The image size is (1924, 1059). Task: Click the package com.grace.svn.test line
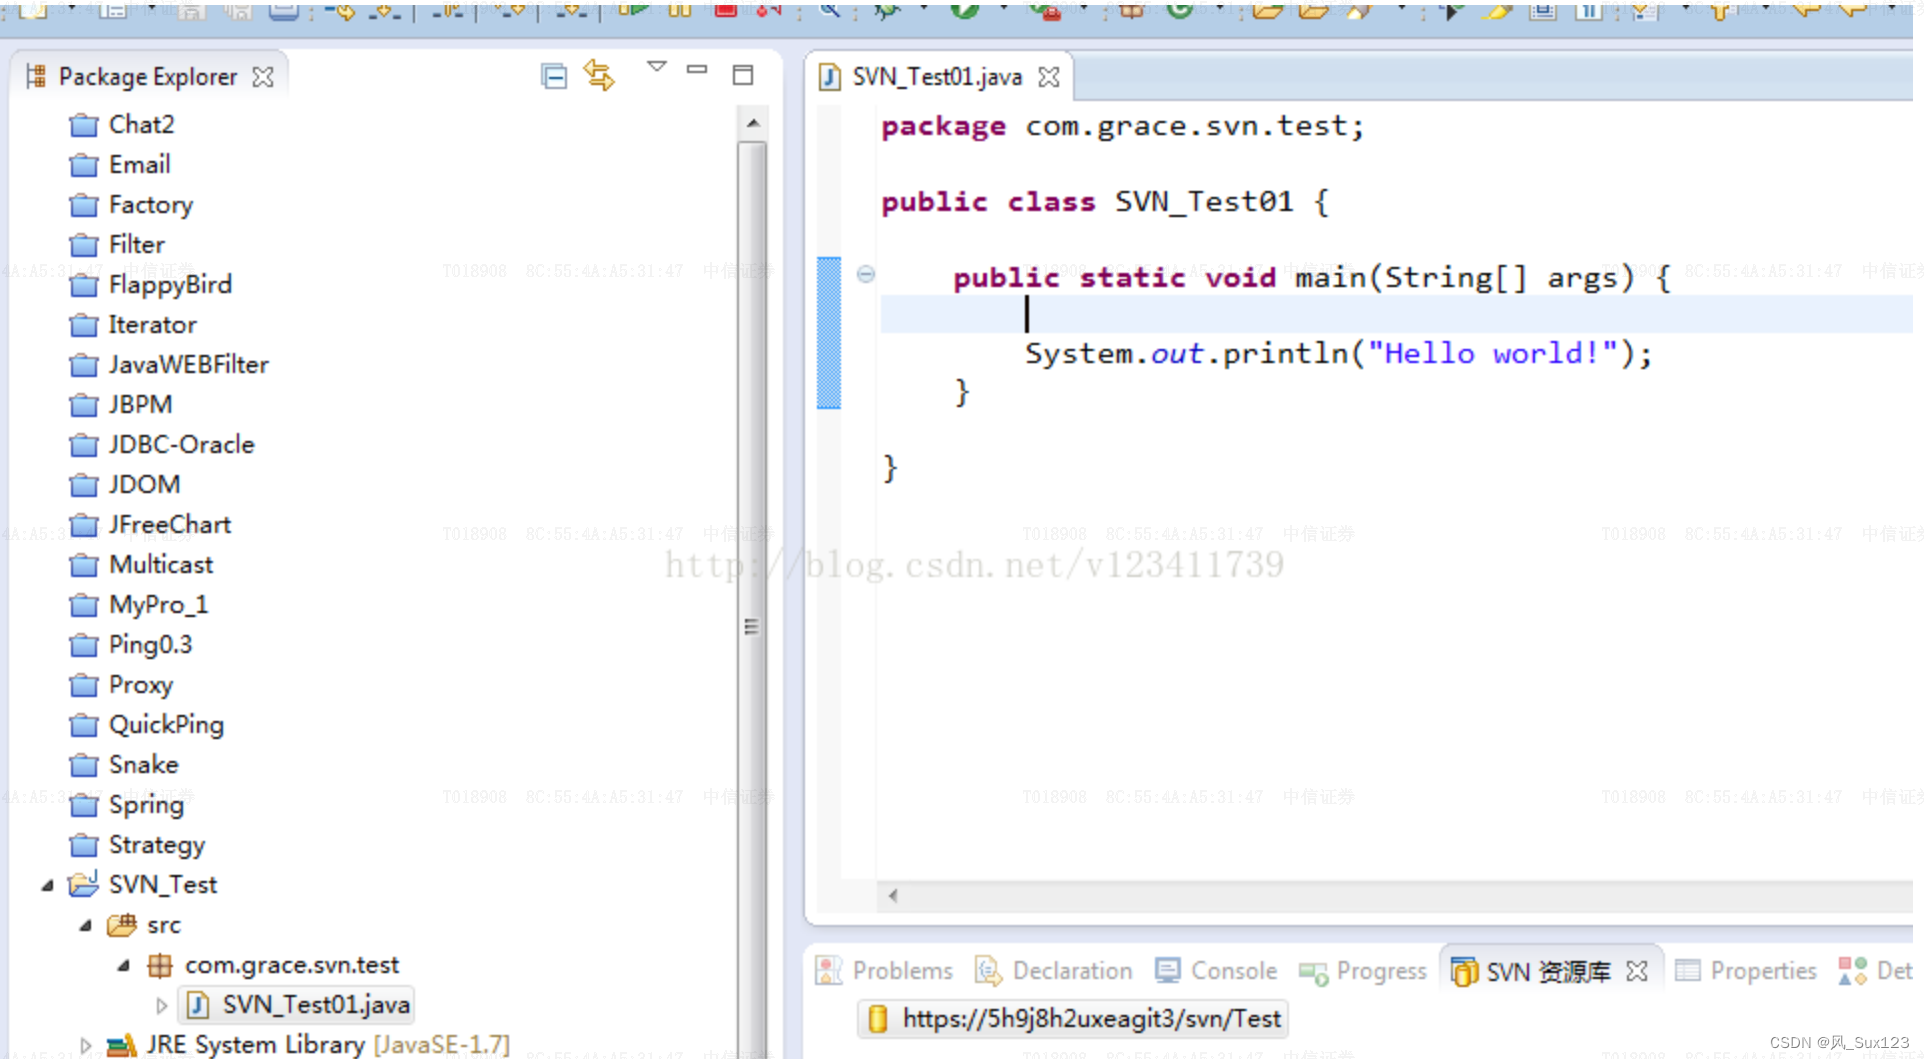coord(1122,126)
